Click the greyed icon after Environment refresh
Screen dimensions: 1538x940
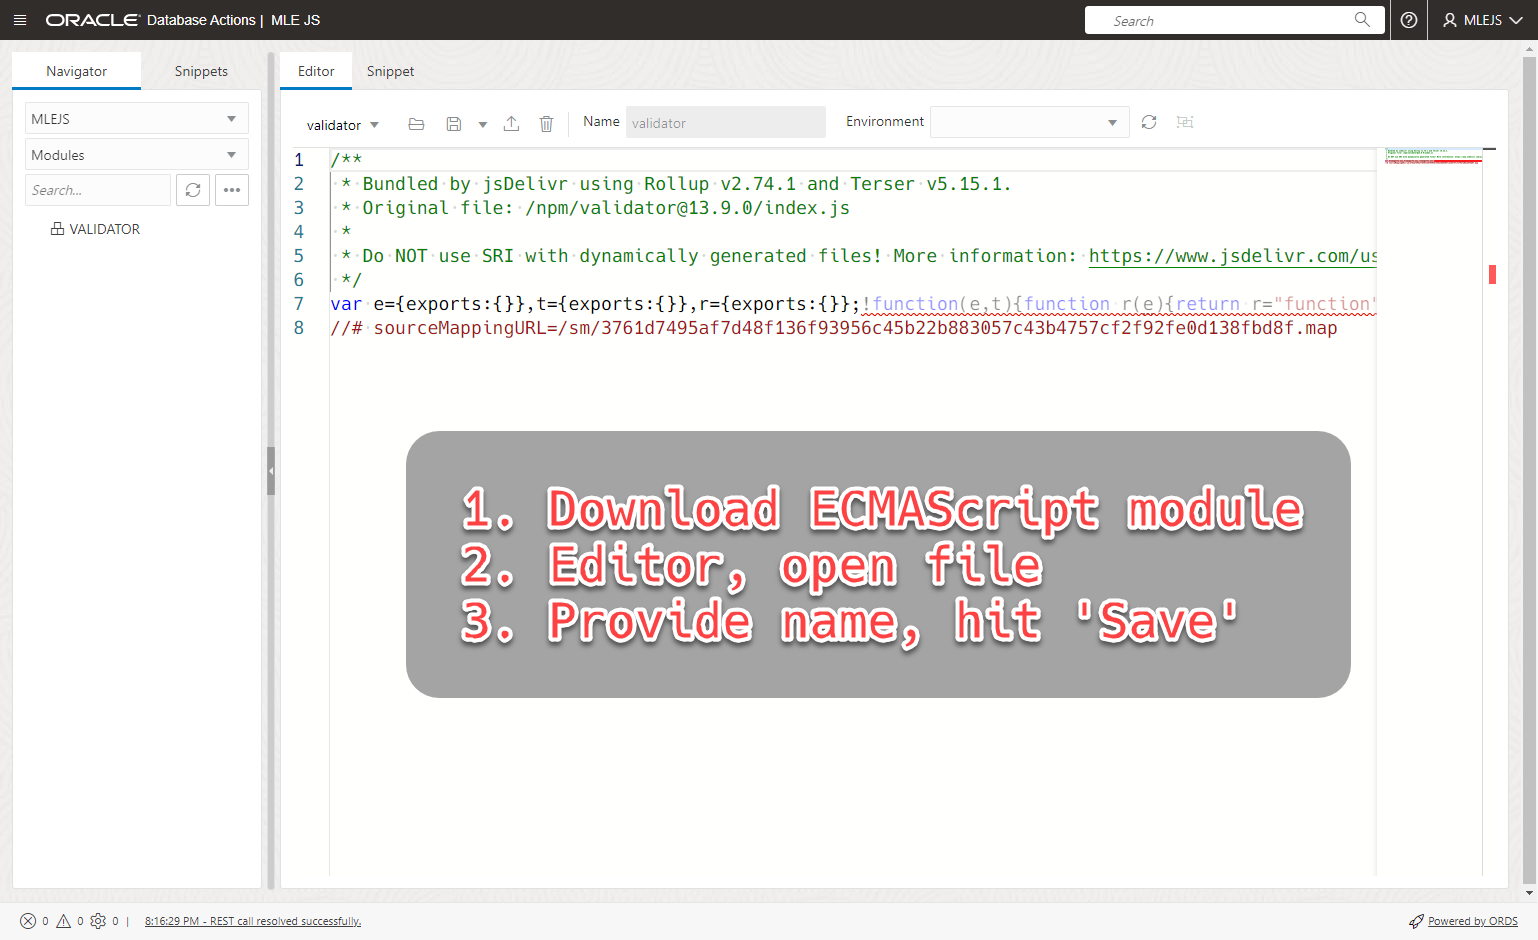point(1185,122)
